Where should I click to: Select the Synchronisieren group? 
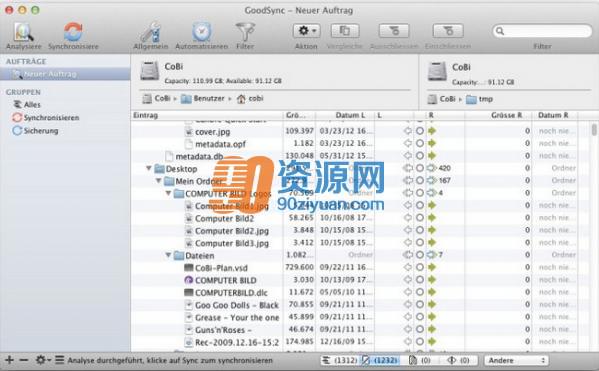51,118
